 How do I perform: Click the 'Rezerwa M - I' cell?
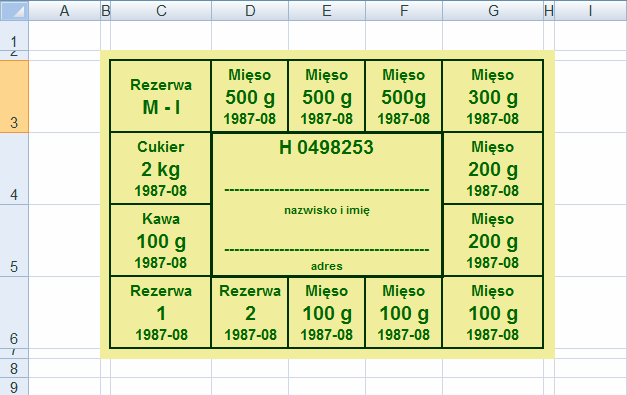point(161,96)
